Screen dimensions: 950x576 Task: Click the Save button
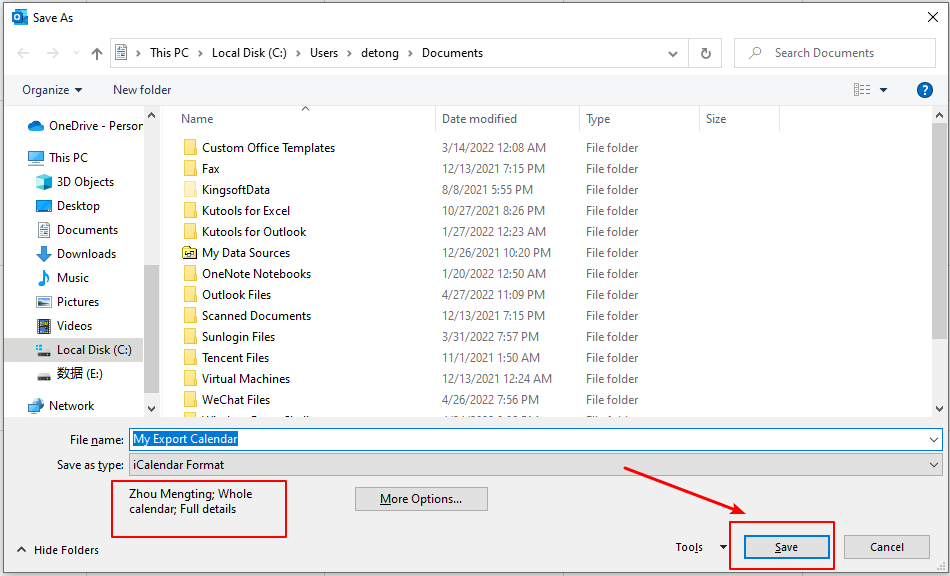pyautogui.click(x=786, y=547)
